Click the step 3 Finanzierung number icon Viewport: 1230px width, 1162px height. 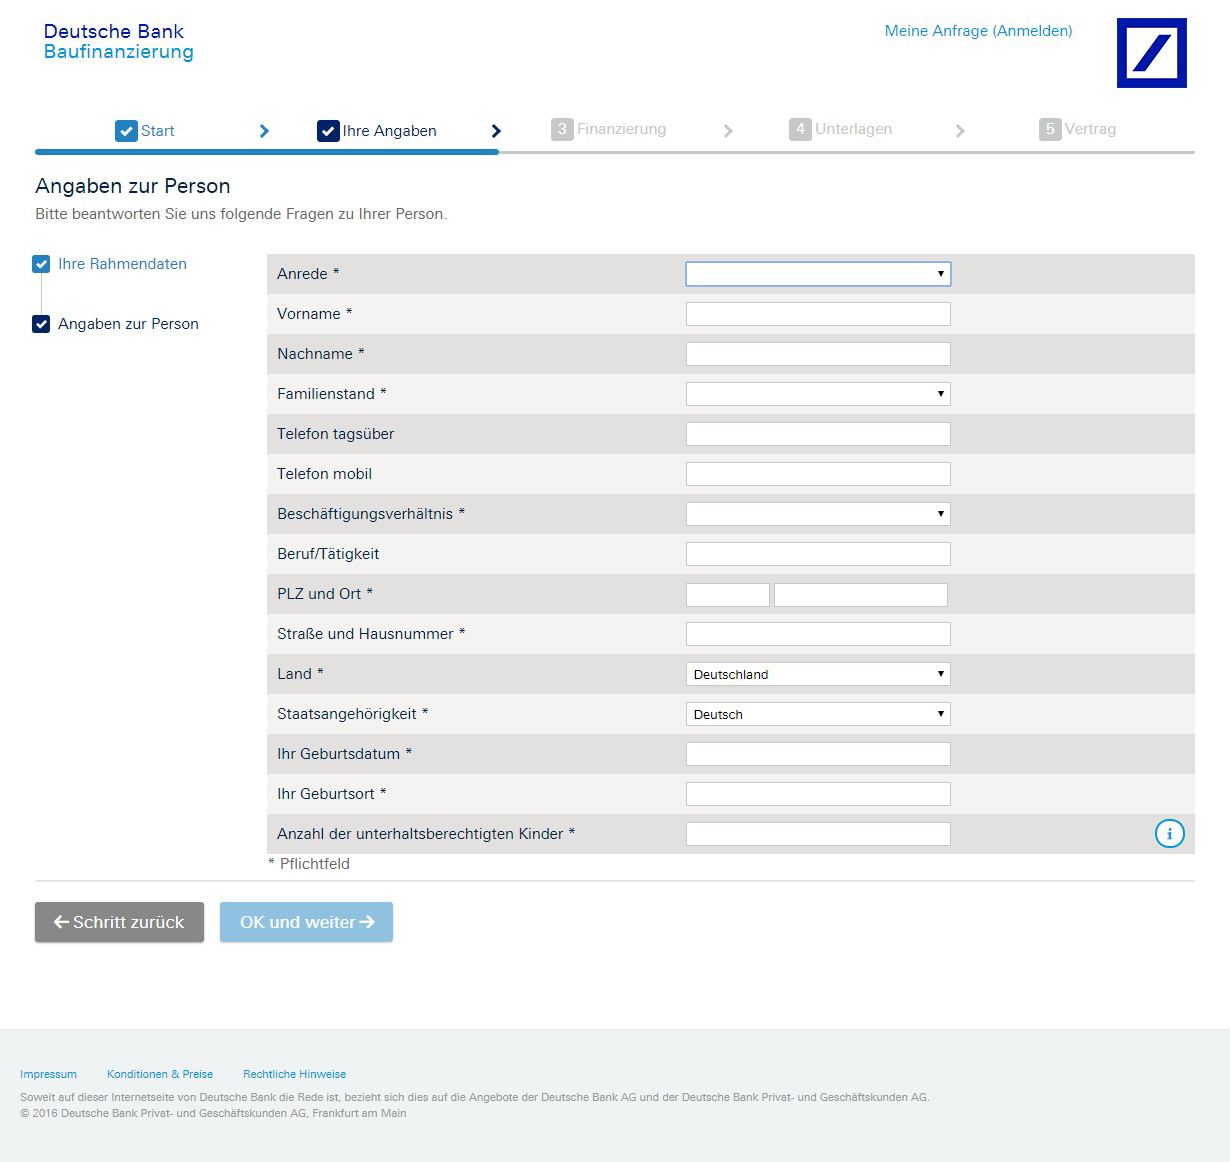pyautogui.click(x=562, y=129)
